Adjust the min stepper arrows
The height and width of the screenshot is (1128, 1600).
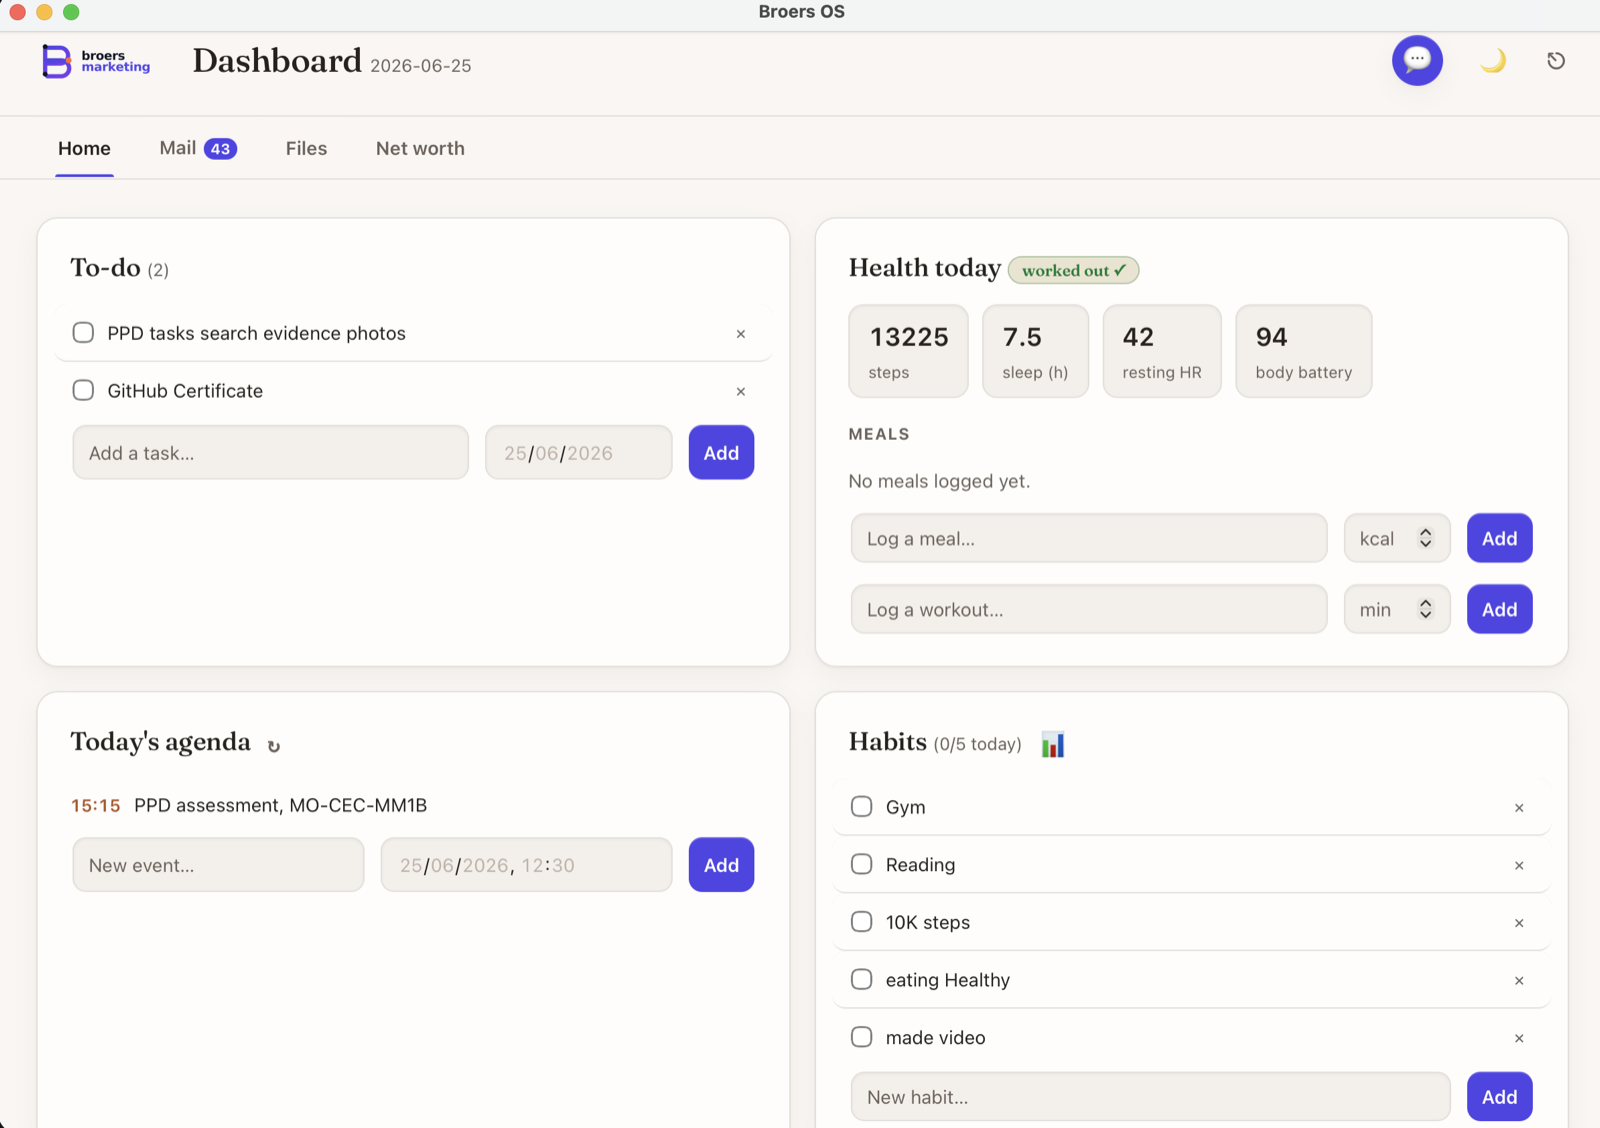point(1426,609)
